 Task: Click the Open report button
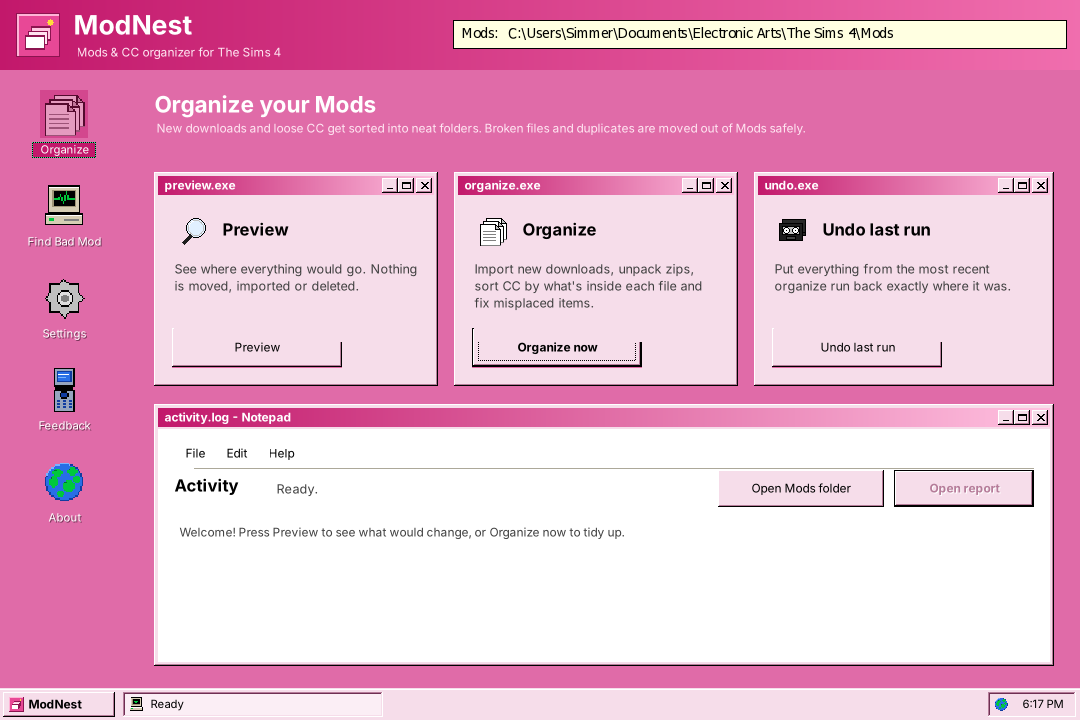click(964, 488)
